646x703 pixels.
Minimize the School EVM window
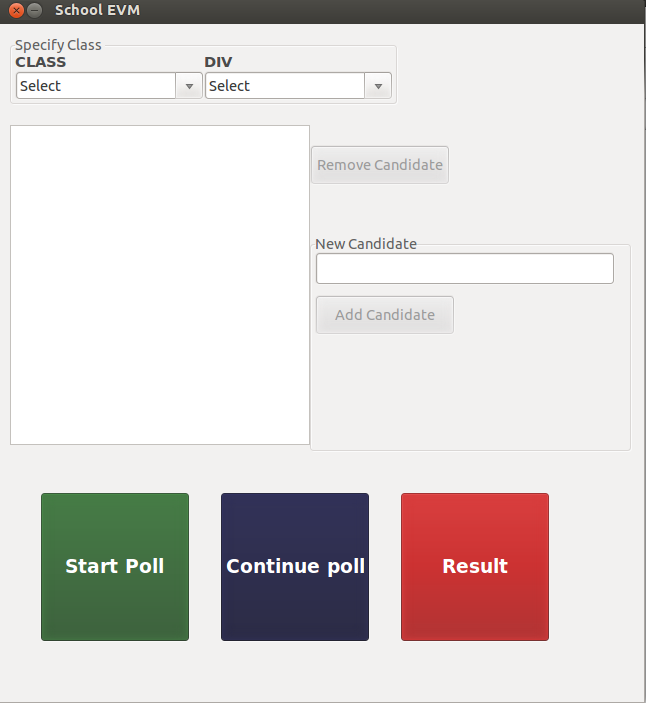pos(35,10)
